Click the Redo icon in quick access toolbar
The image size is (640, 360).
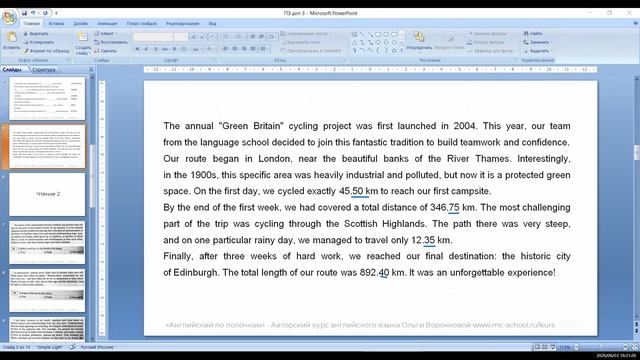pos(45,13)
